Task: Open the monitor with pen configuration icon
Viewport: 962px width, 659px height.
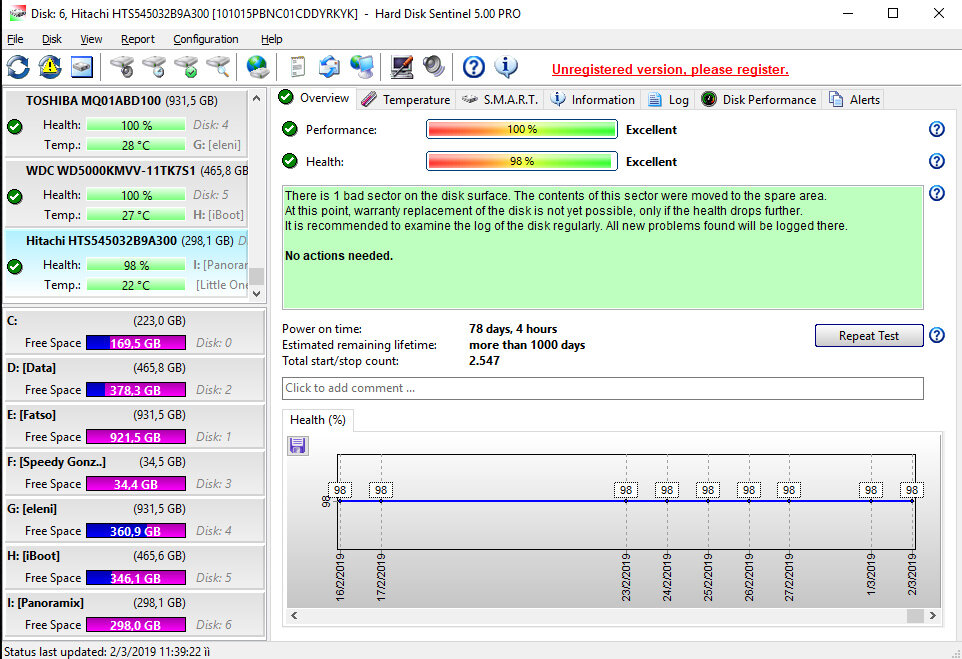Action: [402, 67]
